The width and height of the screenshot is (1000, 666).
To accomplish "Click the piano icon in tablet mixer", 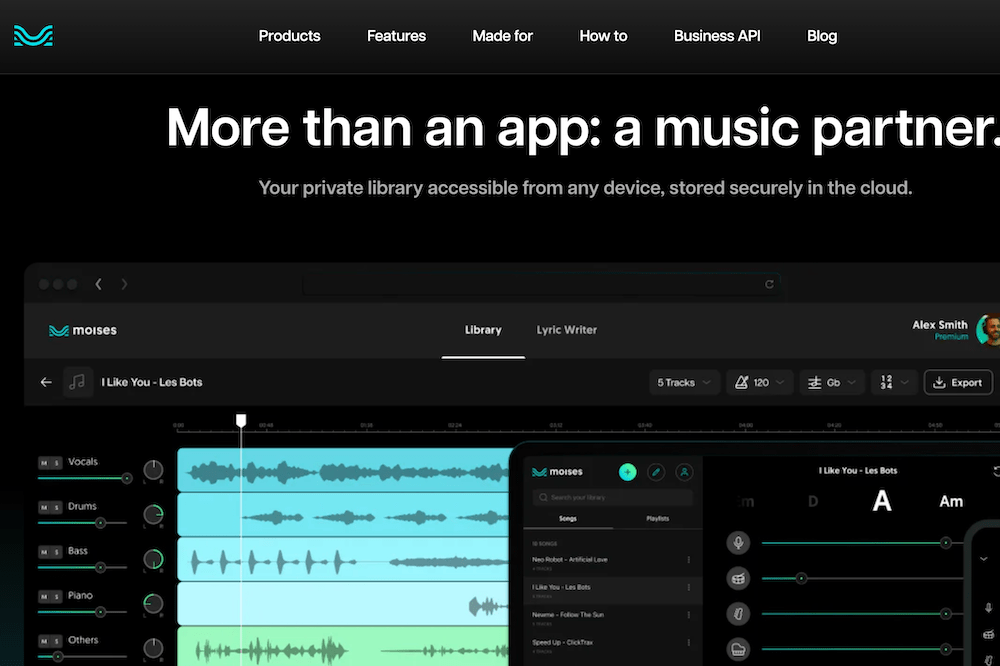I will [x=738, y=649].
